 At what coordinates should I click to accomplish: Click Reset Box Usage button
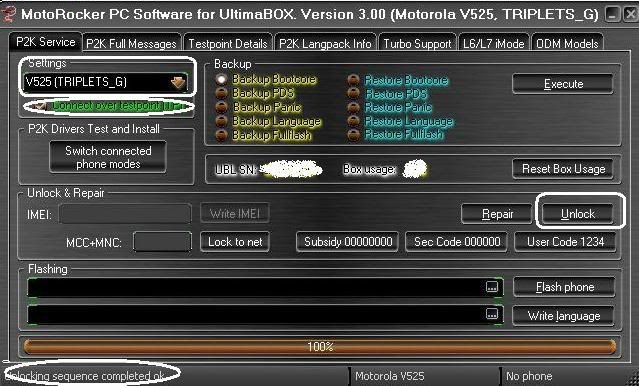tap(563, 169)
